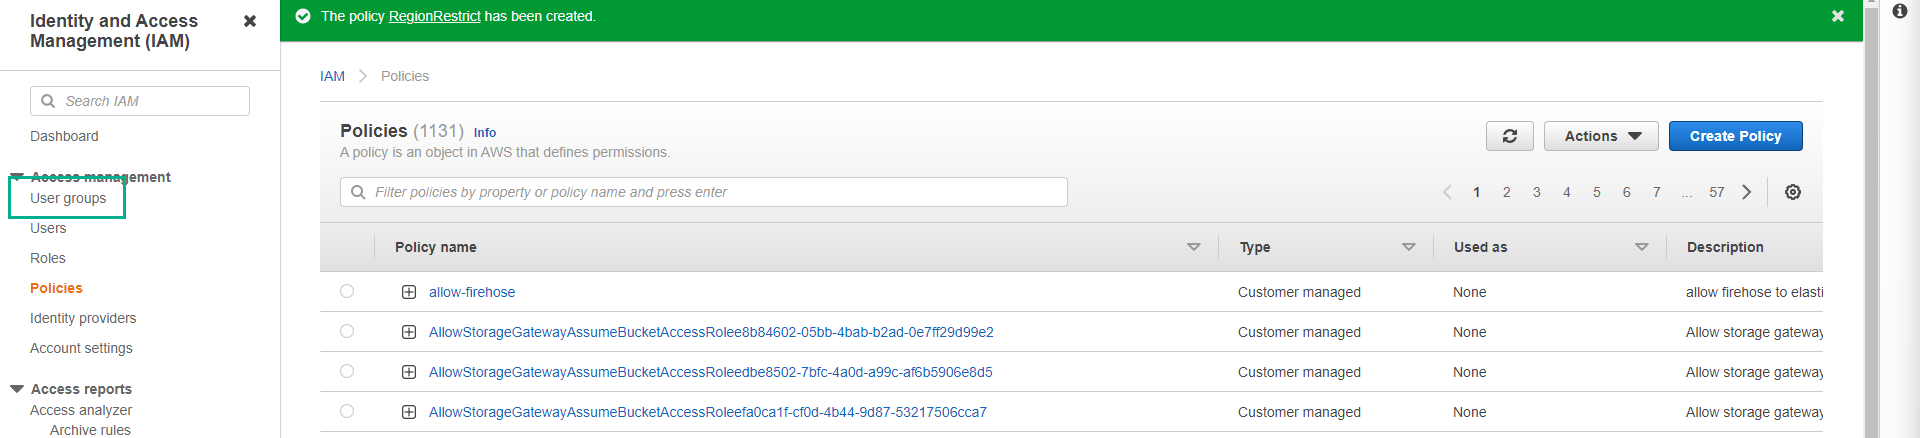Go to next page of policies
This screenshot has width=1920, height=438.
pyautogui.click(x=1747, y=192)
